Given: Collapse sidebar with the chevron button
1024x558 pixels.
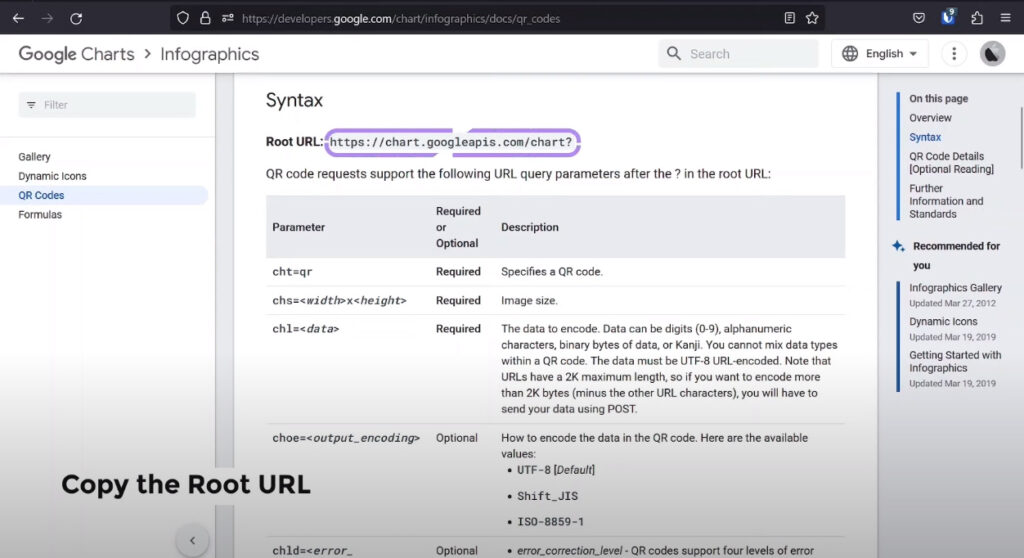Looking at the screenshot, I should 193,540.
